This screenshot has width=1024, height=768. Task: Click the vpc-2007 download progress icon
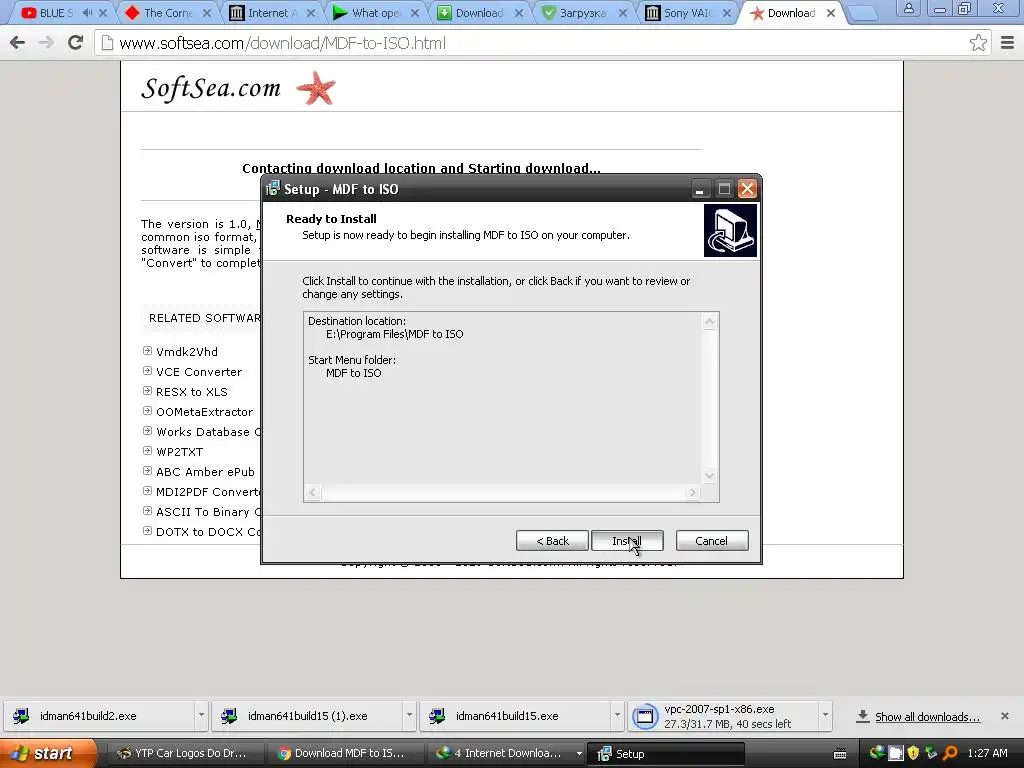point(645,716)
